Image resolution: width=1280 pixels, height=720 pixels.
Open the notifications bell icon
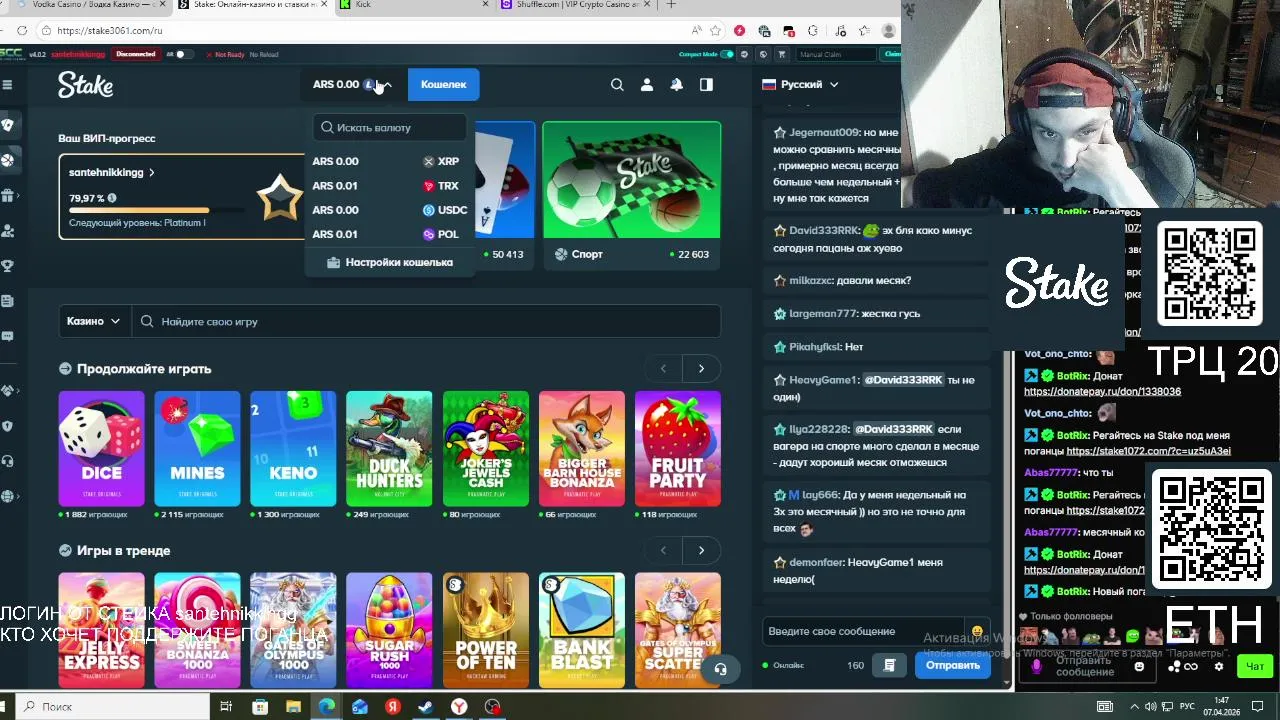677,85
